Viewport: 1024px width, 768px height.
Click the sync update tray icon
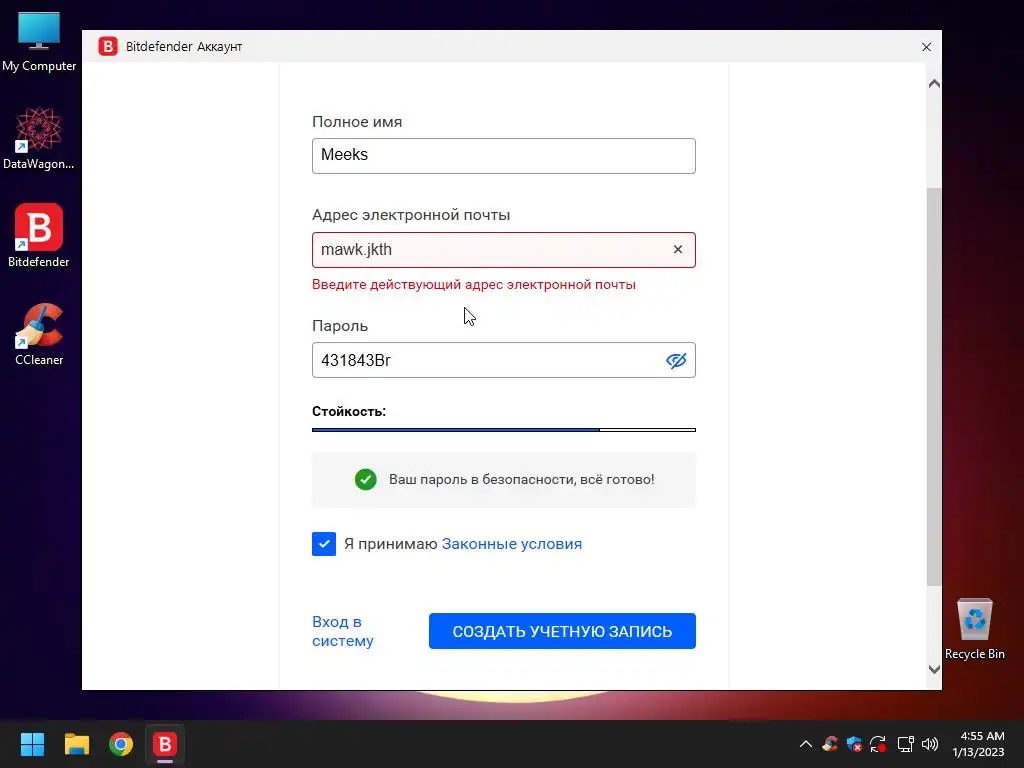point(878,744)
